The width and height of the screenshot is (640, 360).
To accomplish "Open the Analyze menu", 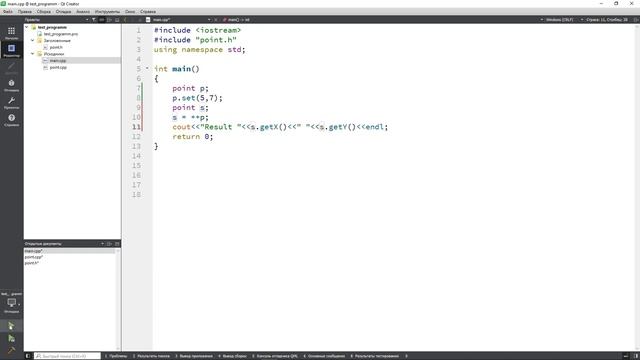I will (x=83, y=12).
